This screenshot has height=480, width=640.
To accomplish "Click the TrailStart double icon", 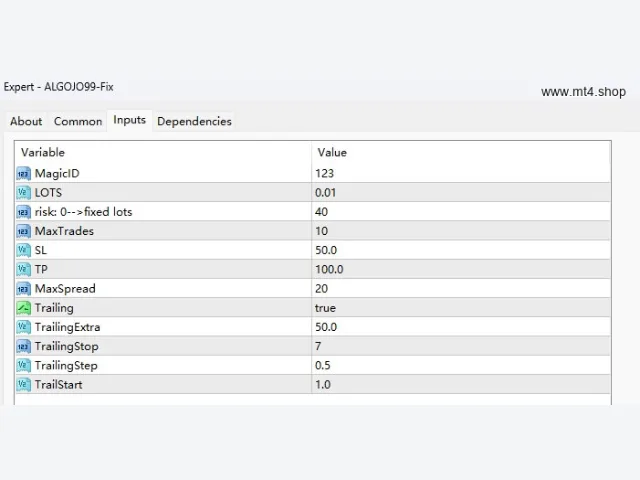I will click(23, 384).
